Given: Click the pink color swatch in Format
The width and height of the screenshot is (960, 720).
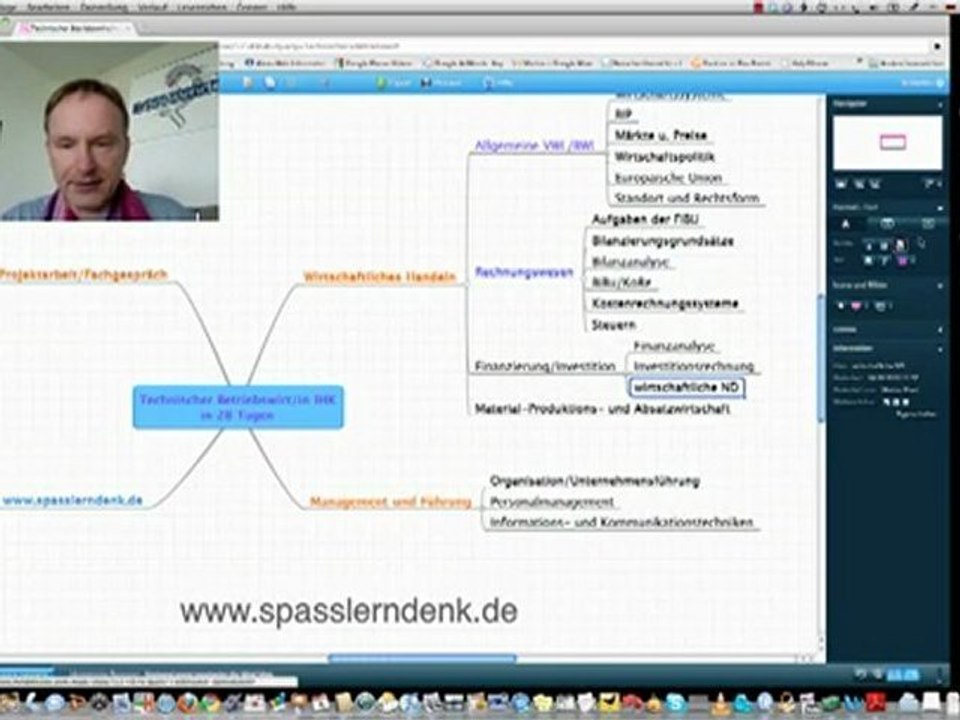Looking at the screenshot, I should click(x=902, y=261).
